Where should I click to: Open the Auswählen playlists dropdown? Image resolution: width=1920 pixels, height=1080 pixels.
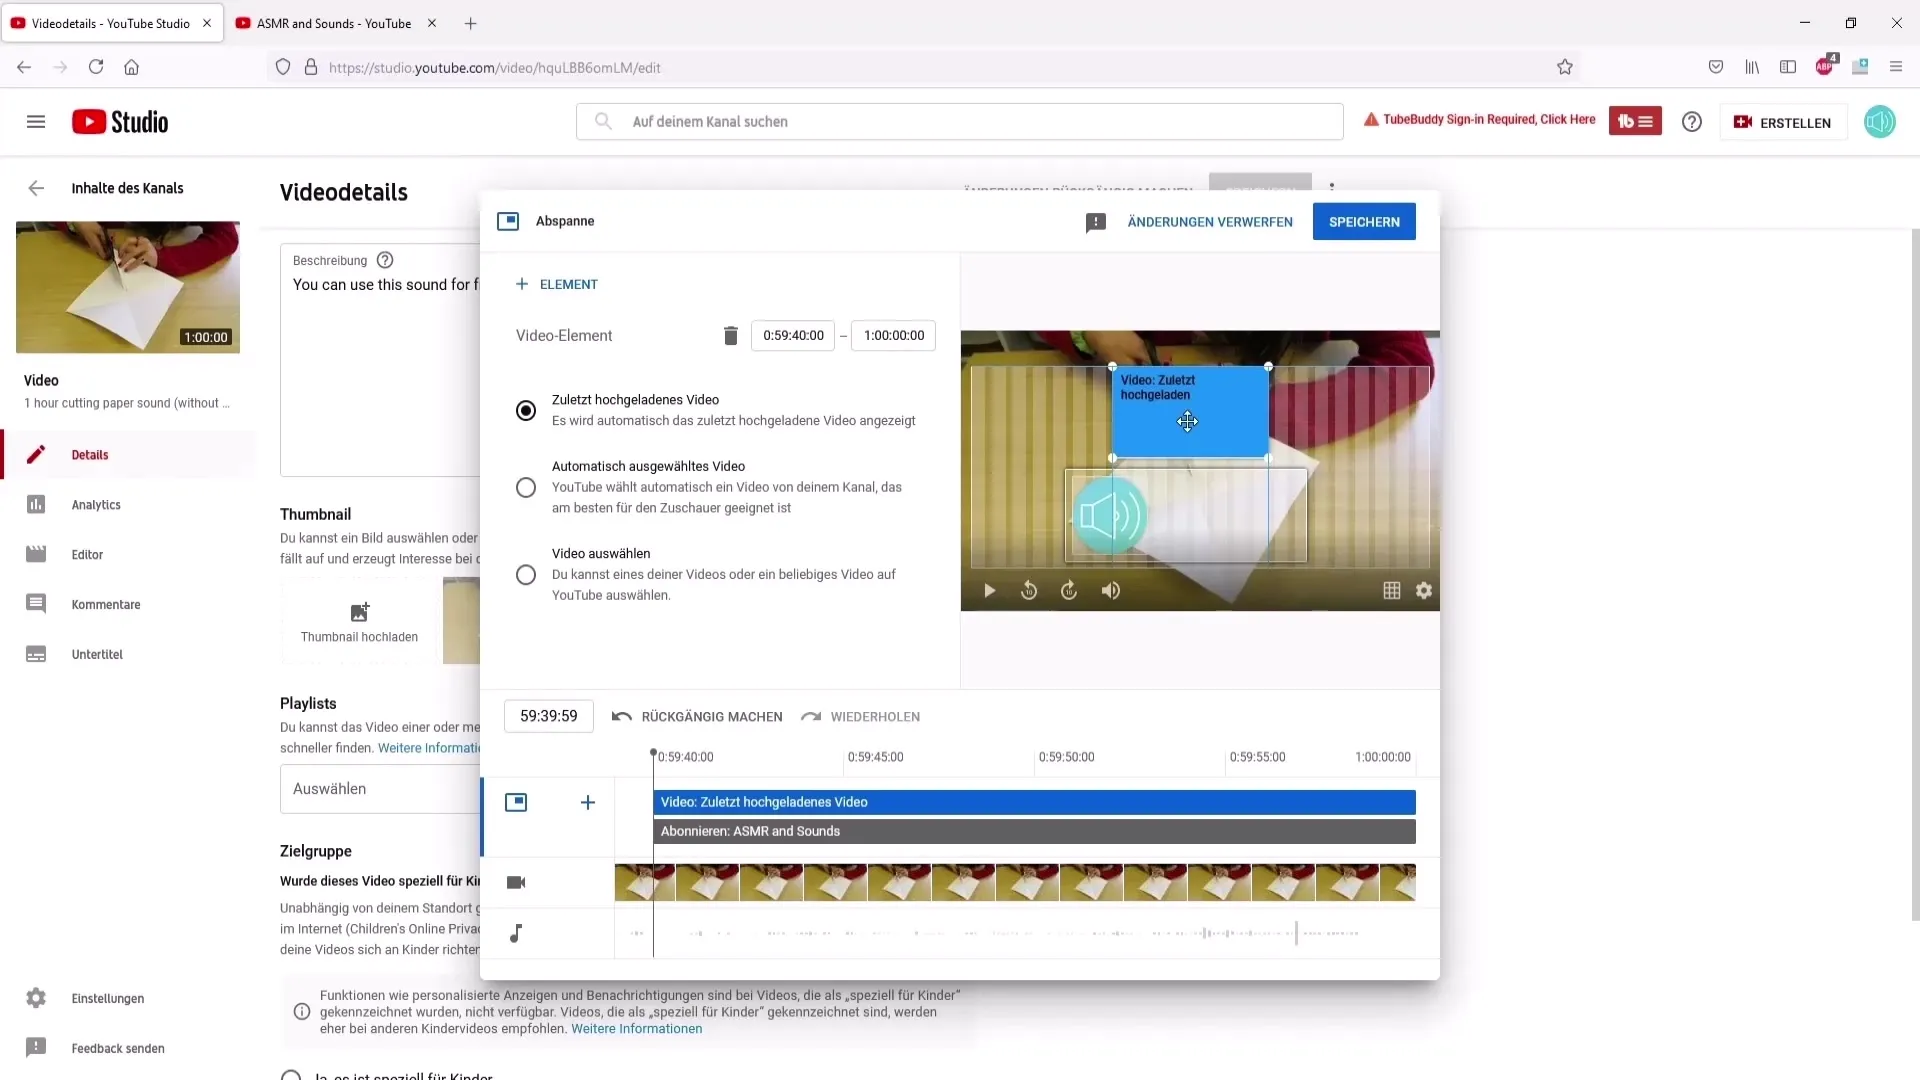[x=380, y=789]
